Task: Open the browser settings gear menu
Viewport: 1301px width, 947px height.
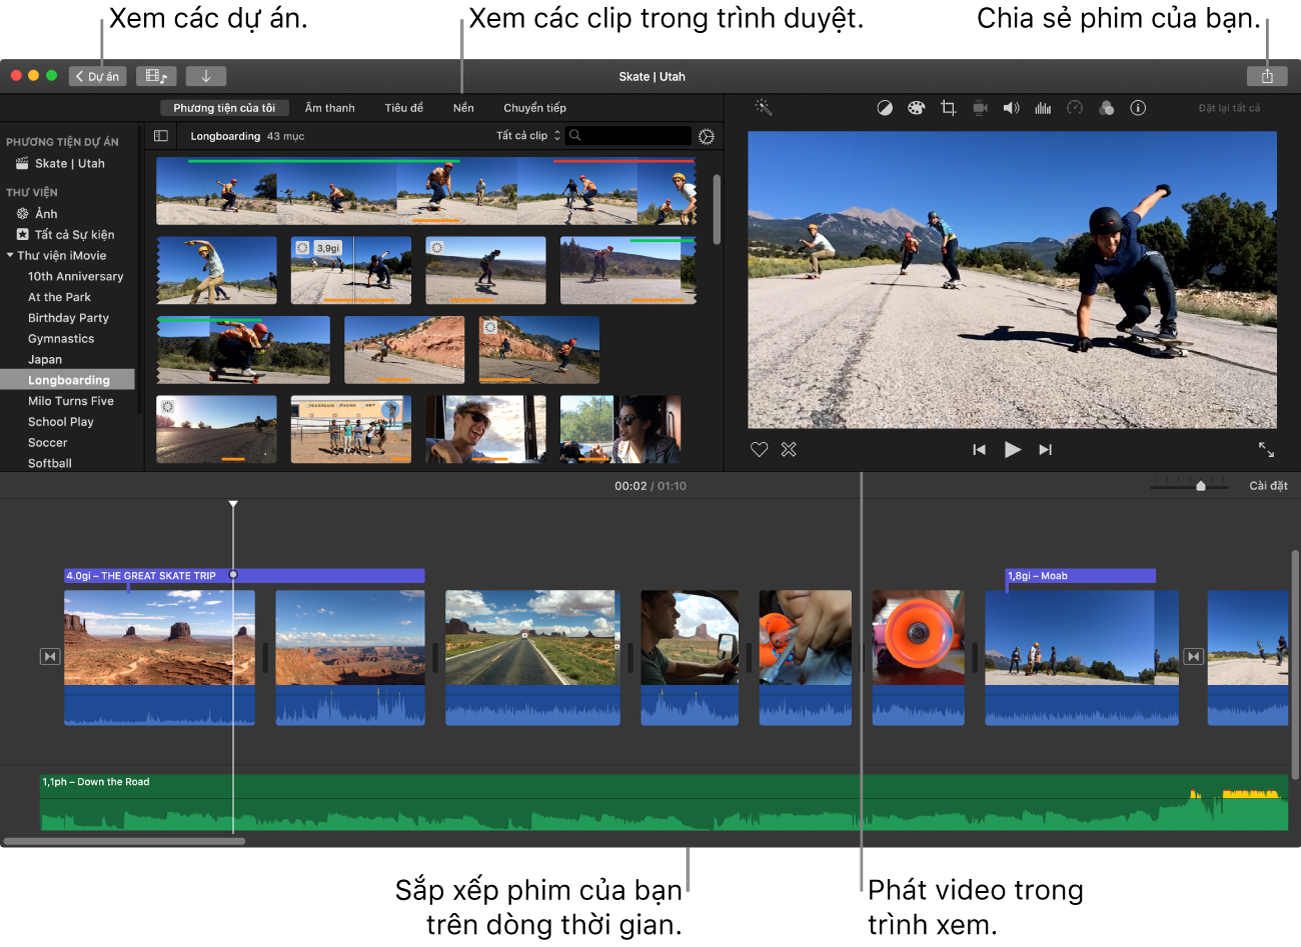Action: pos(707,136)
